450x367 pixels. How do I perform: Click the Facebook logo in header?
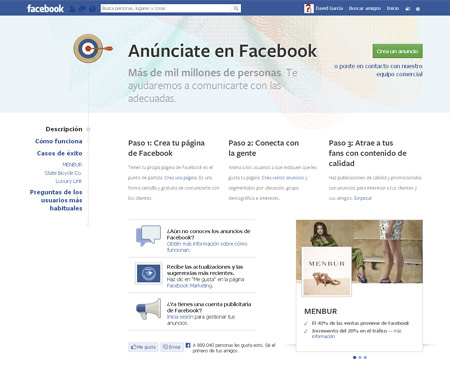click(45, 8)
